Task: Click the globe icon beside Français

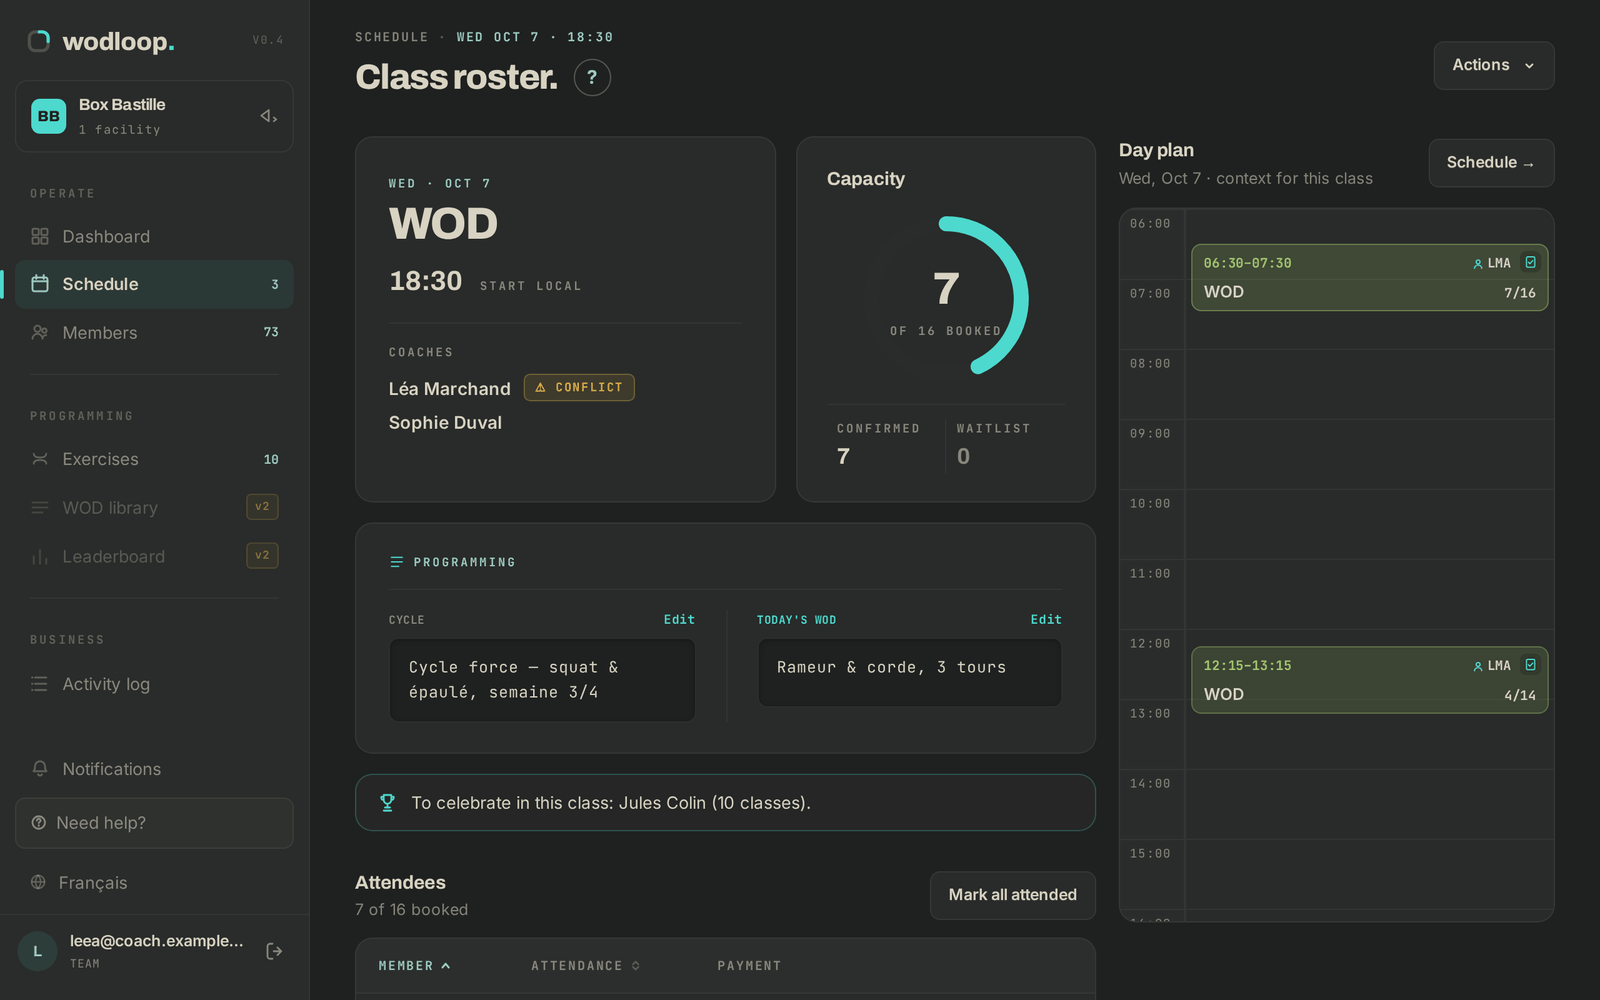Action: click(x=38, y=882)
